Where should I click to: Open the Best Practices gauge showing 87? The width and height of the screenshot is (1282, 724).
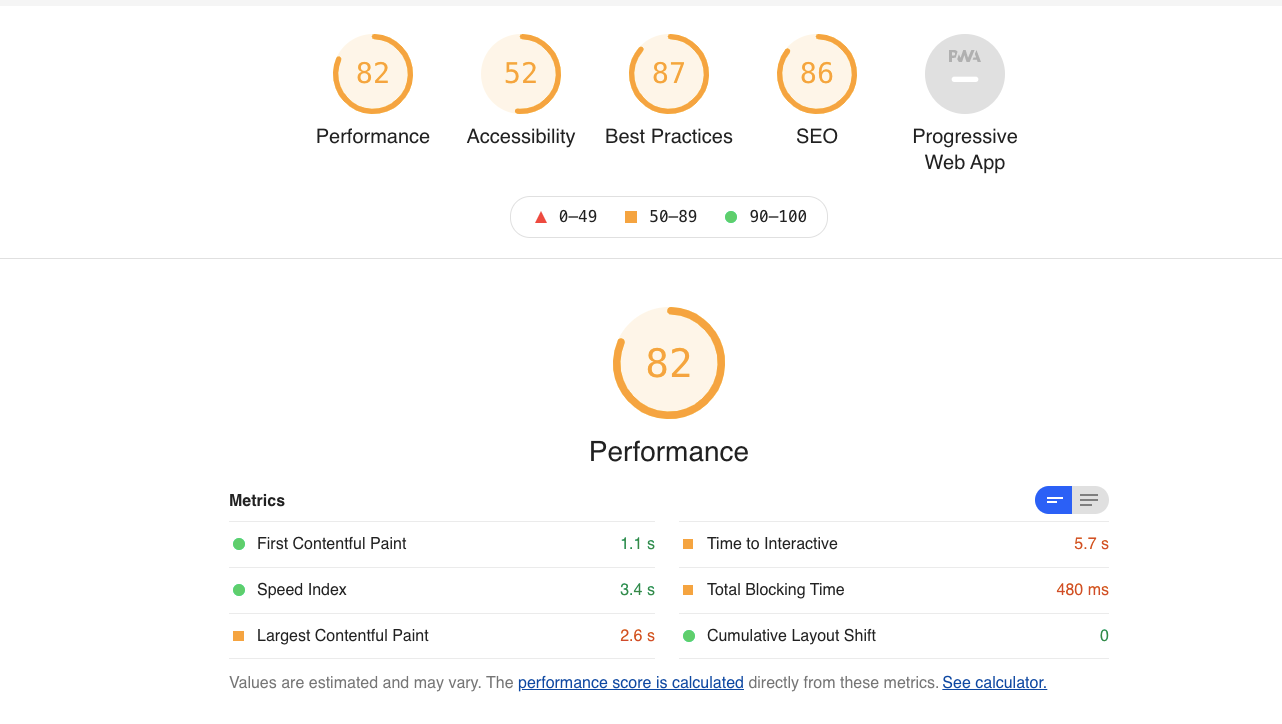click(x=668, y=73)
